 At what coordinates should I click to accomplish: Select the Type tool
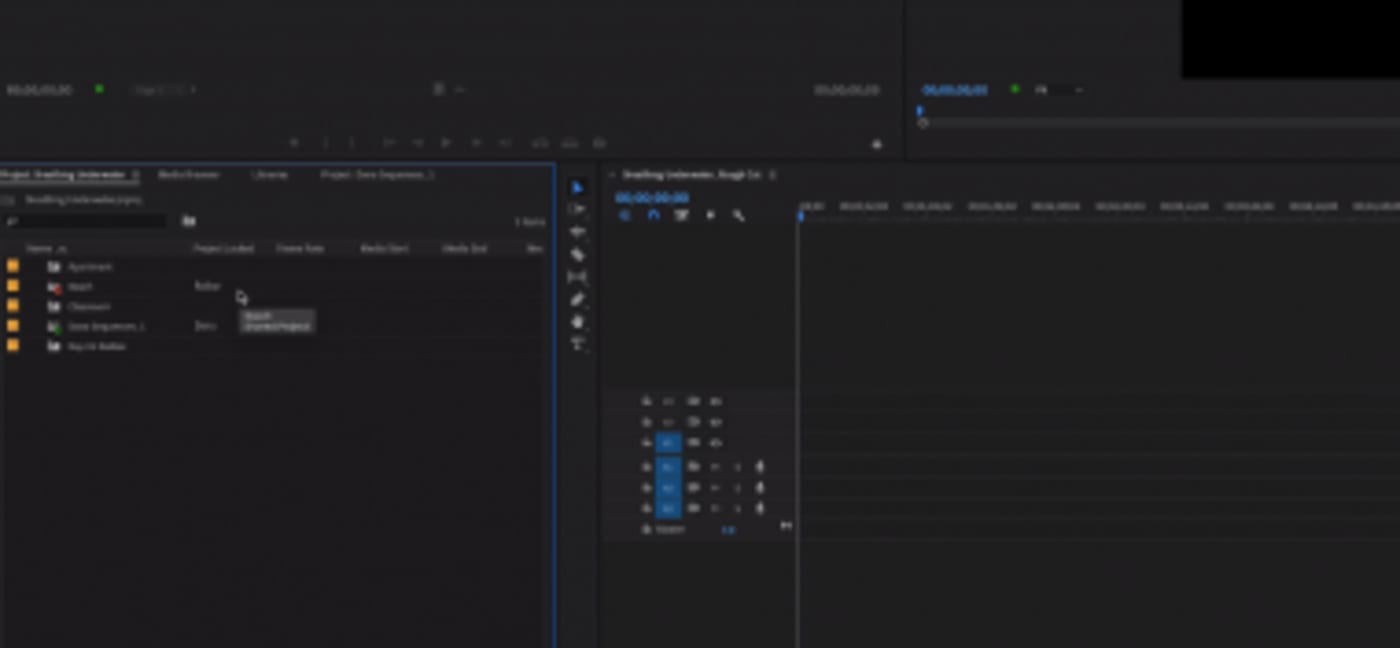(x=577, y=344)
